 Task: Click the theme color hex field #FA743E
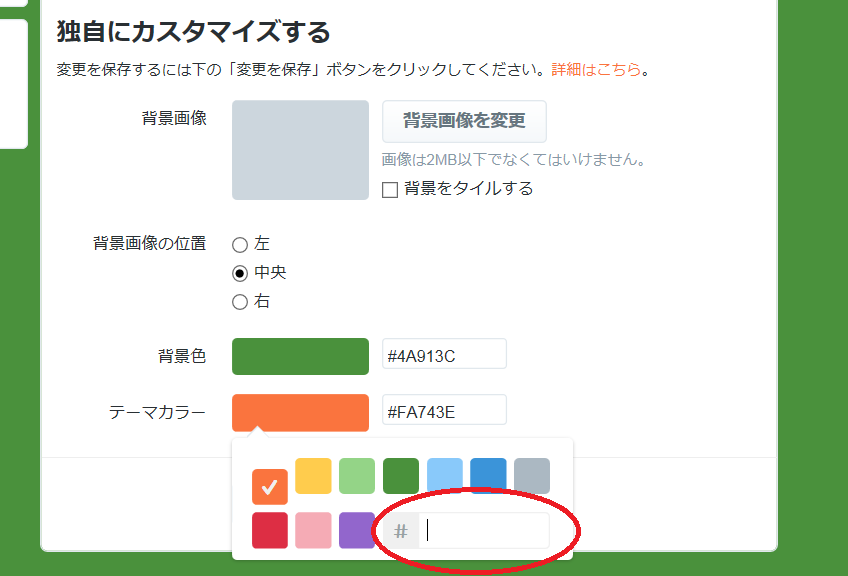point(444,410)
